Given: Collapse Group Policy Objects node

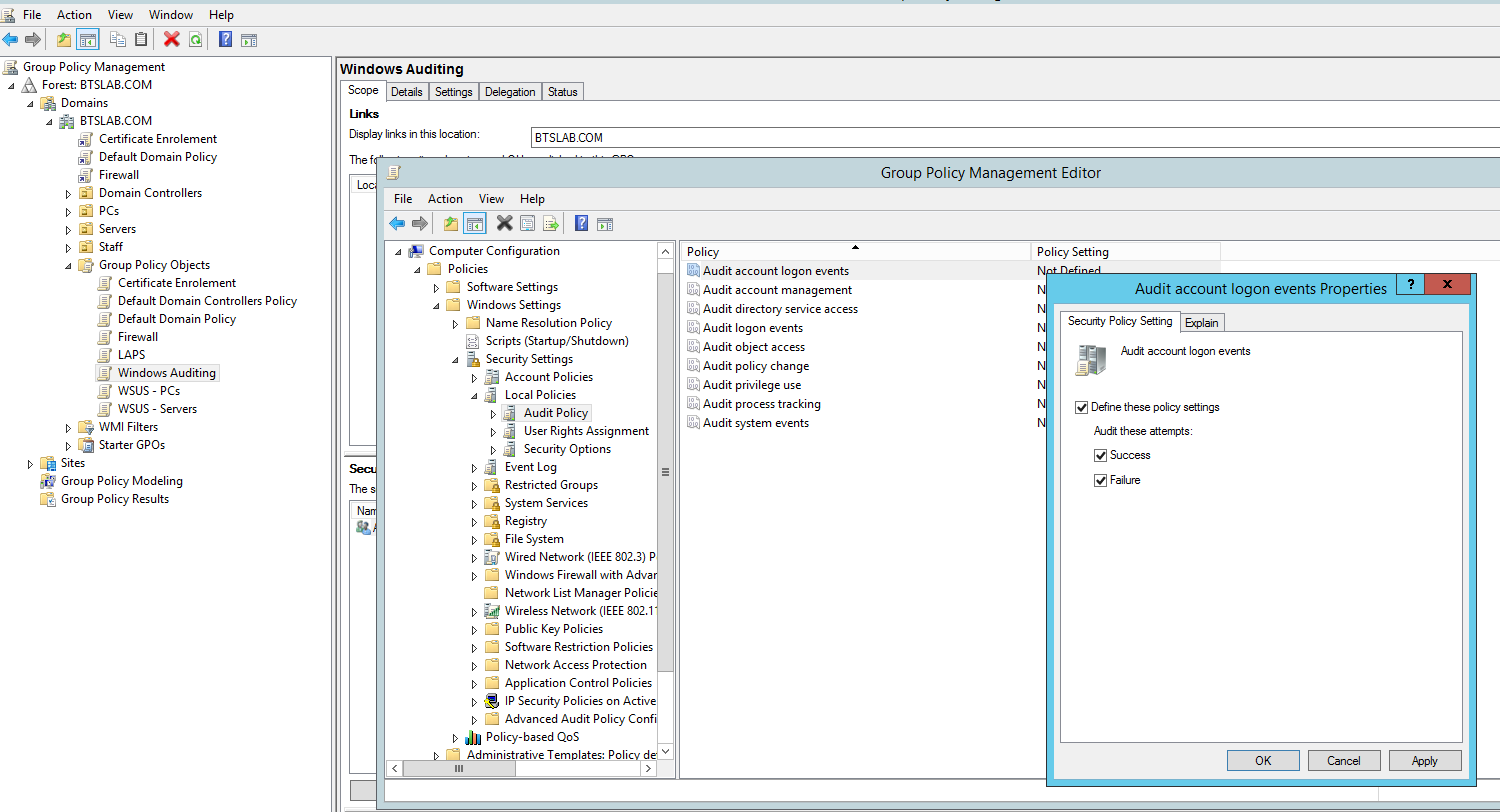Looking at the screenshot, I should click(x=68, y=265).
